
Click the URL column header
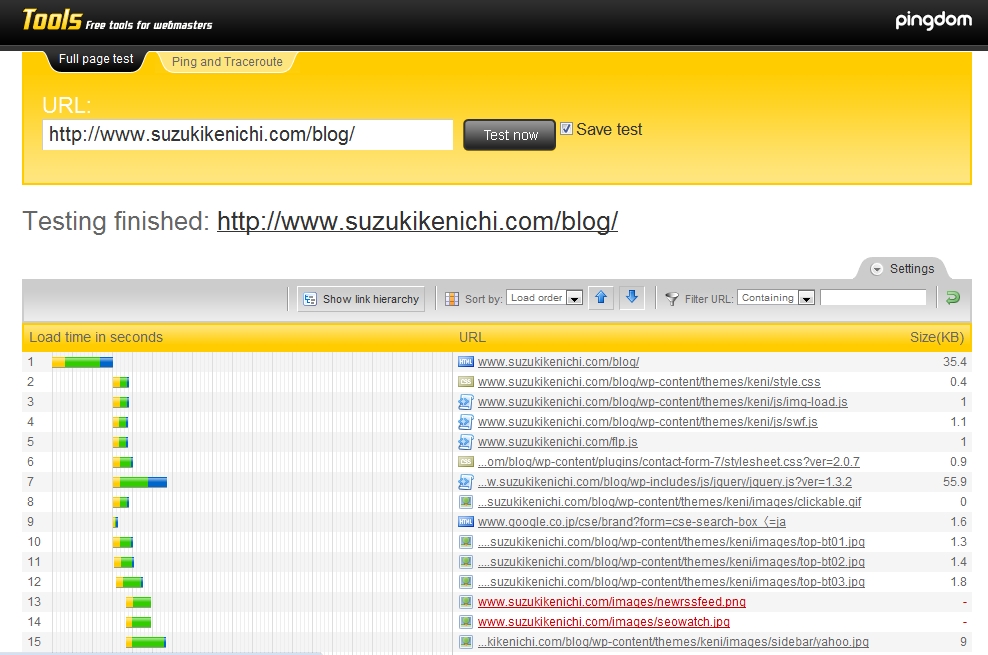click(472, 338)
